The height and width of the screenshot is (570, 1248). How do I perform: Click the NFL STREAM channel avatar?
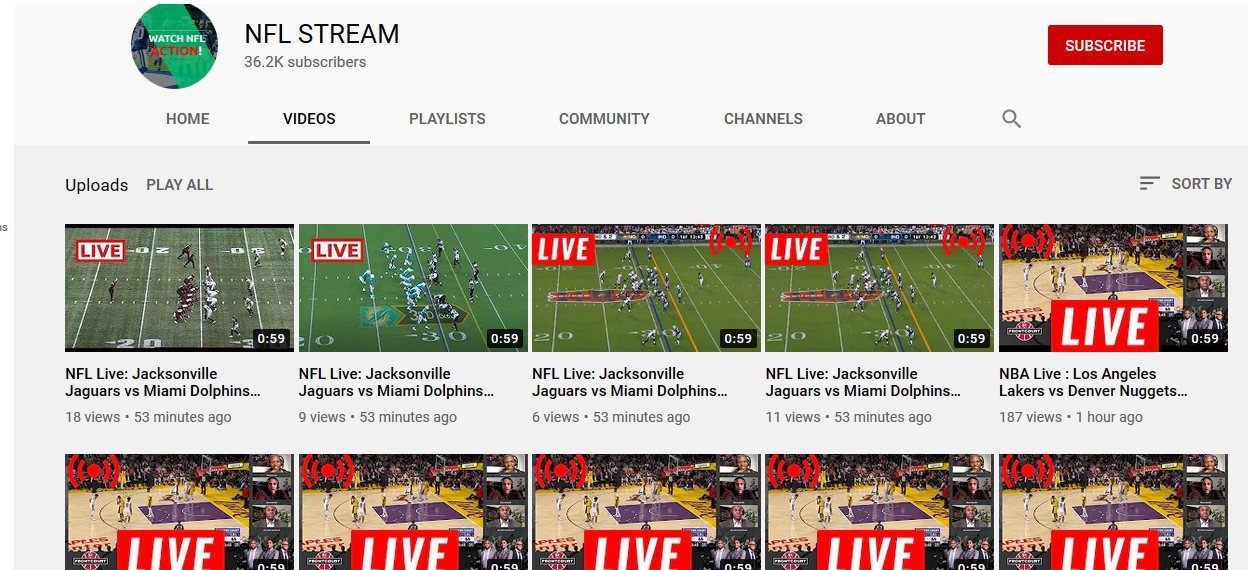pos(174,46)
